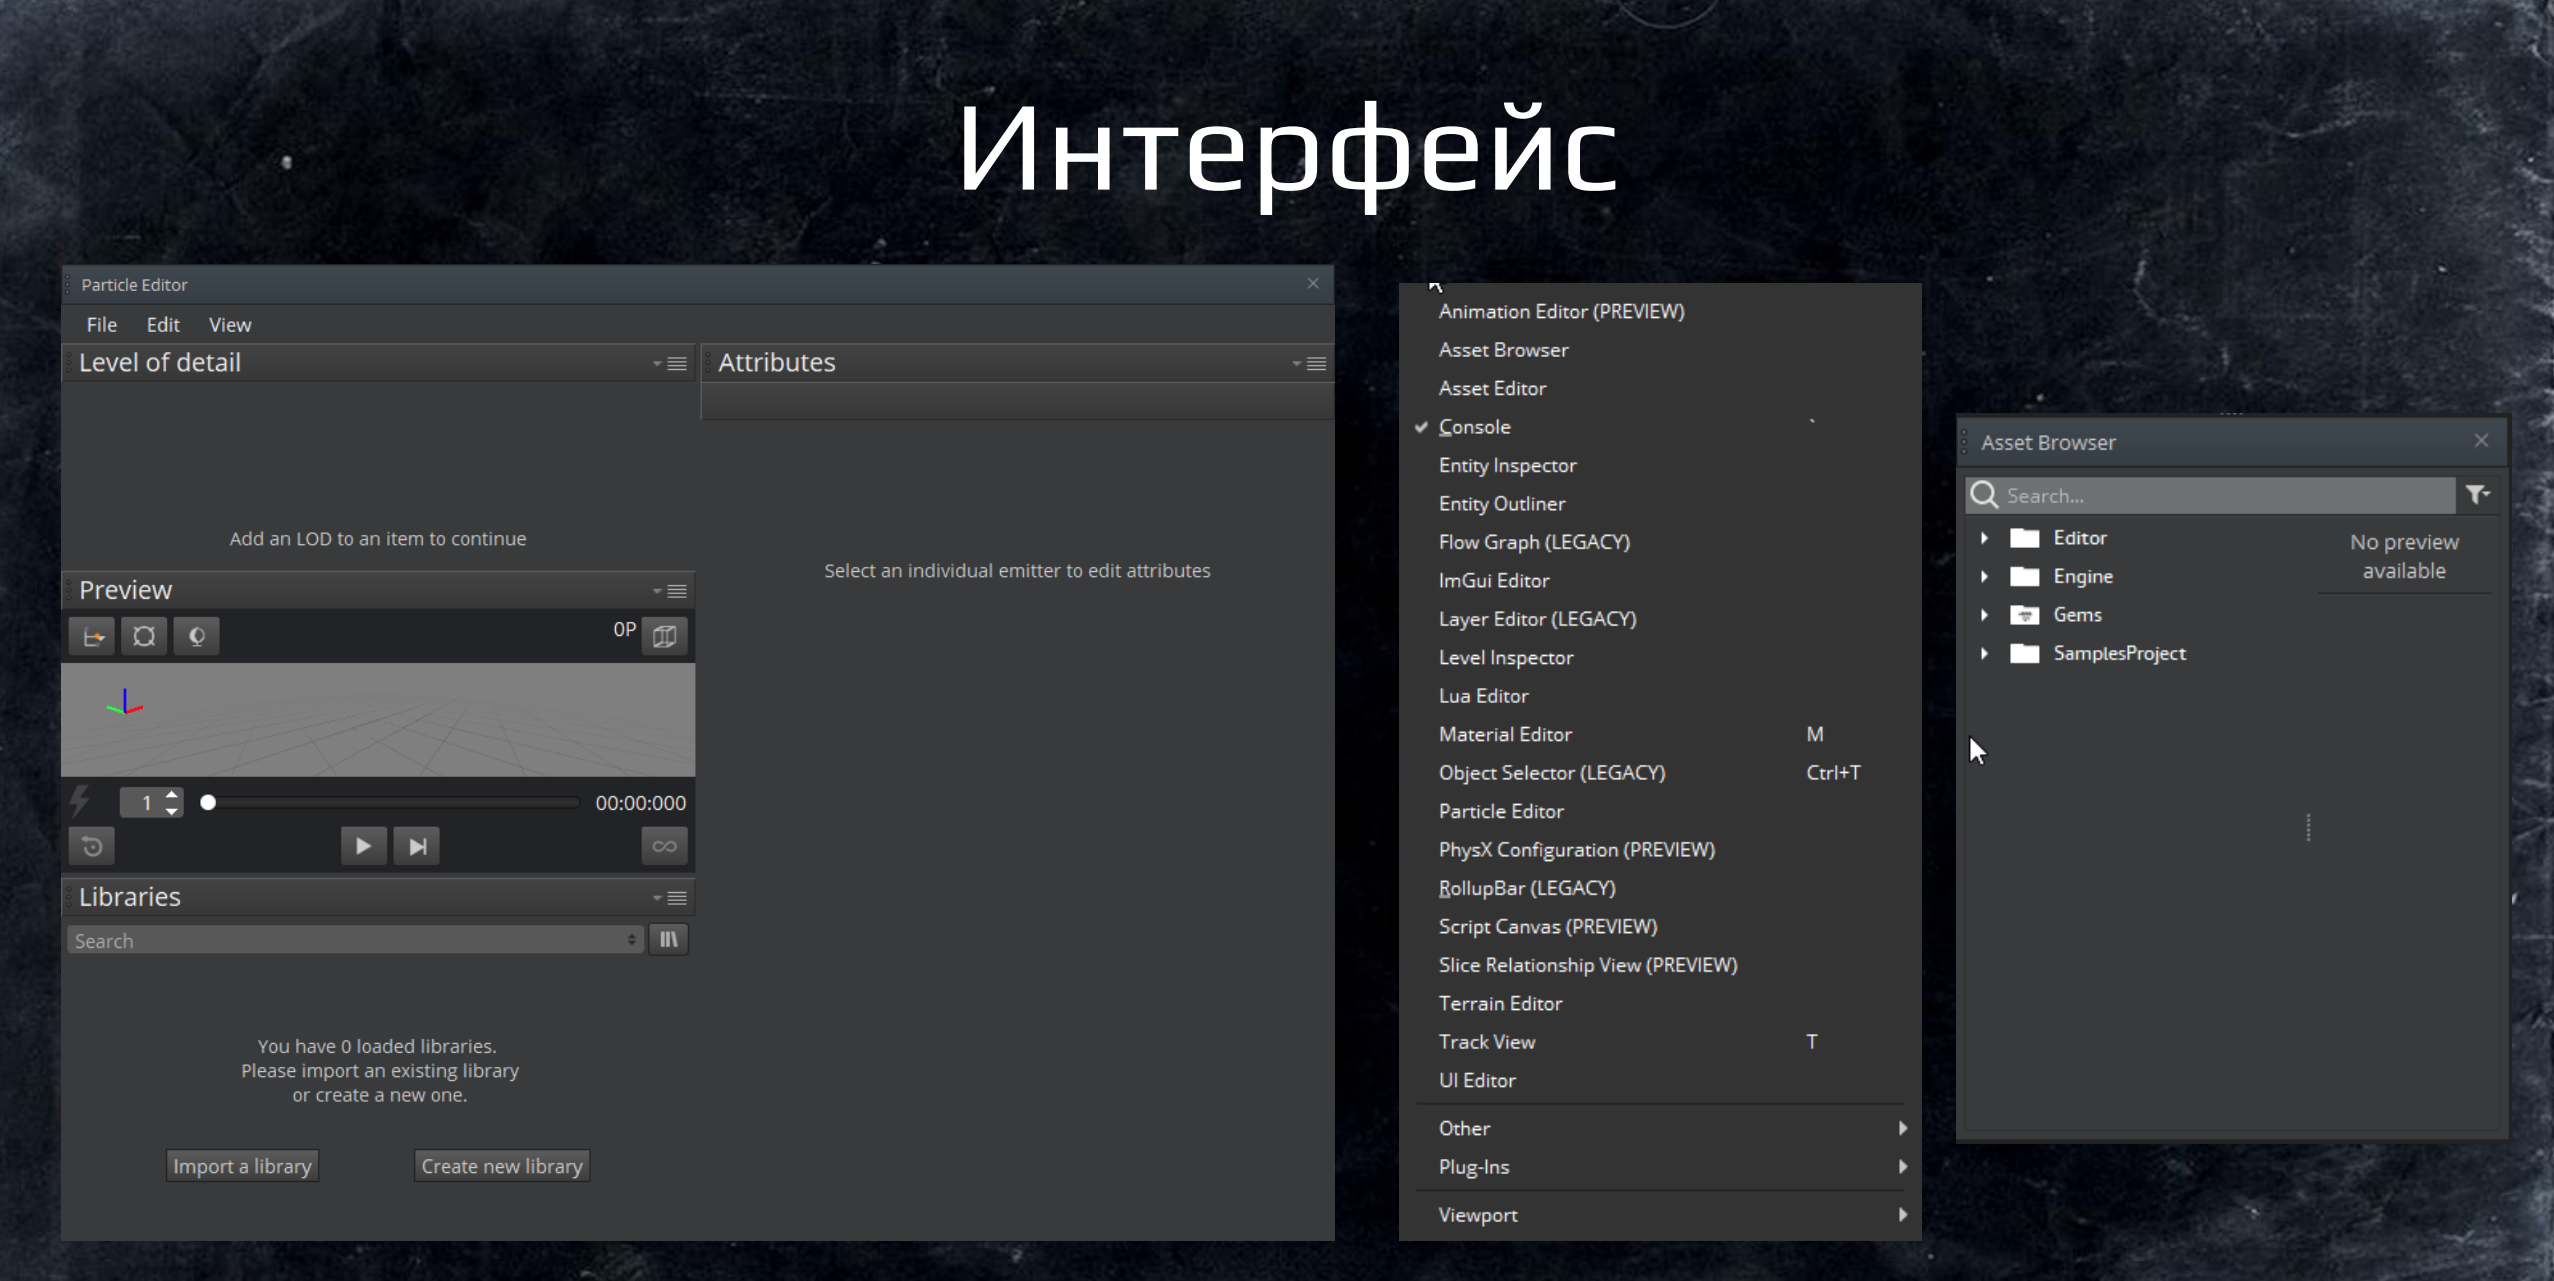The height and width of the screenshot is (1281, 2554).
Task: Click the lightning bolt icon in Preview
Action: point(80,801)
